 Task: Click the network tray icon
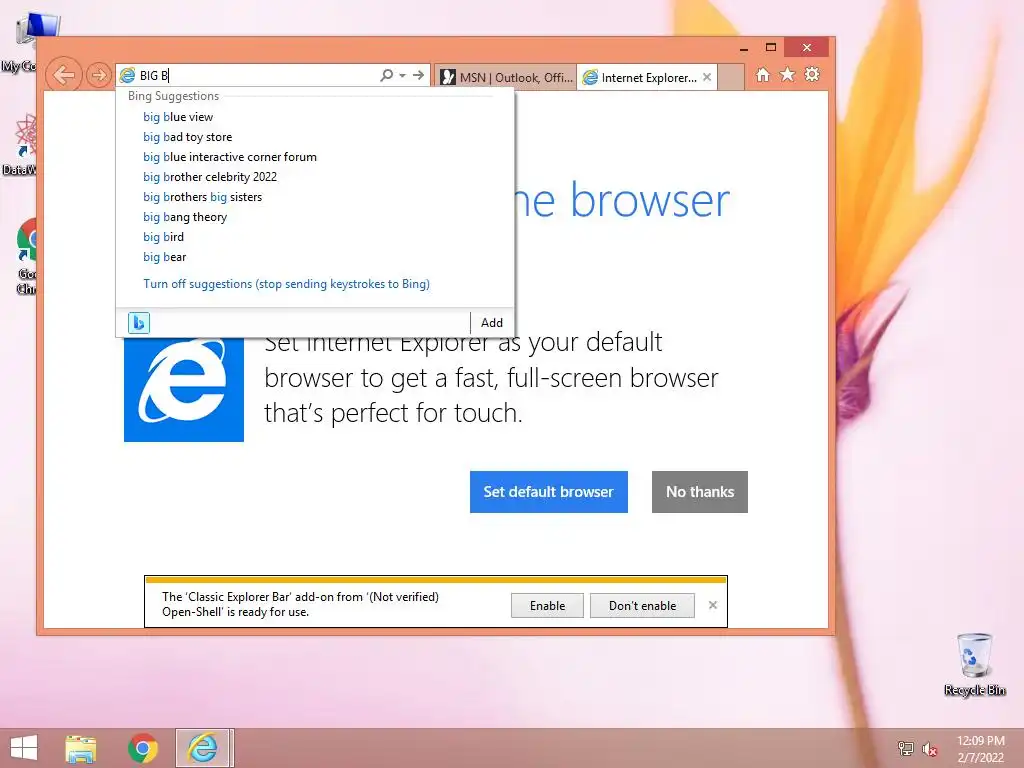(905, 749)
